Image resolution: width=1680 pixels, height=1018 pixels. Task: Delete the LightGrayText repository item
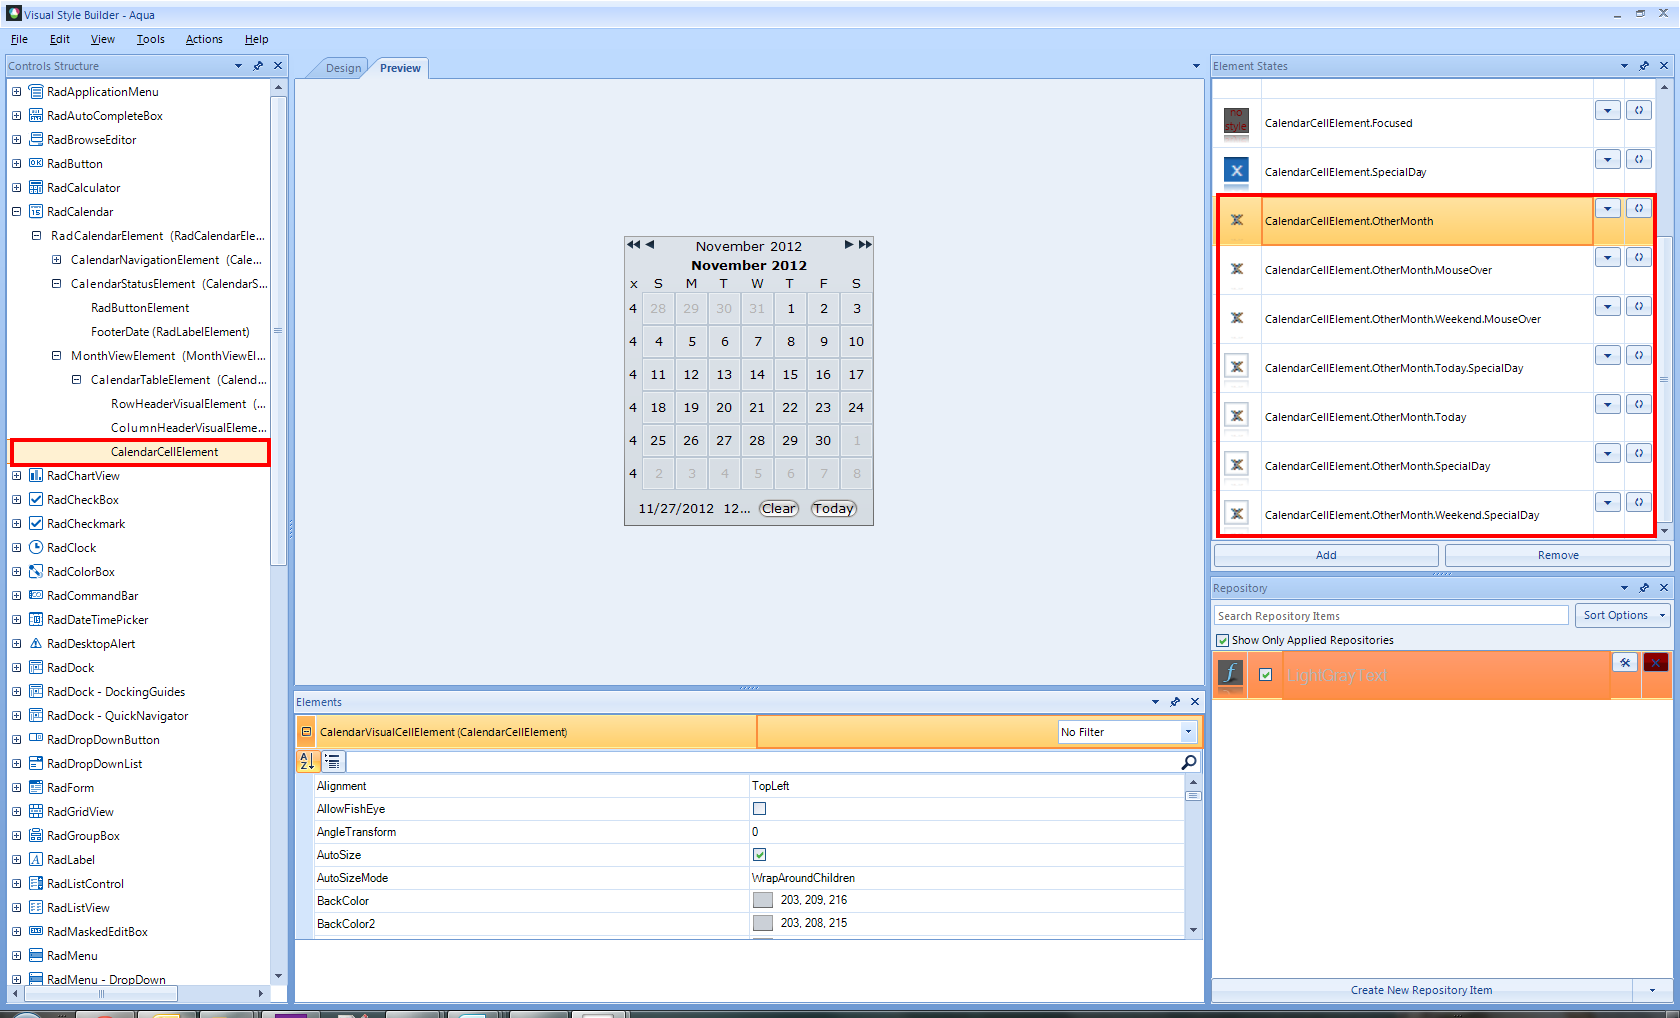tap(1656, 662)
